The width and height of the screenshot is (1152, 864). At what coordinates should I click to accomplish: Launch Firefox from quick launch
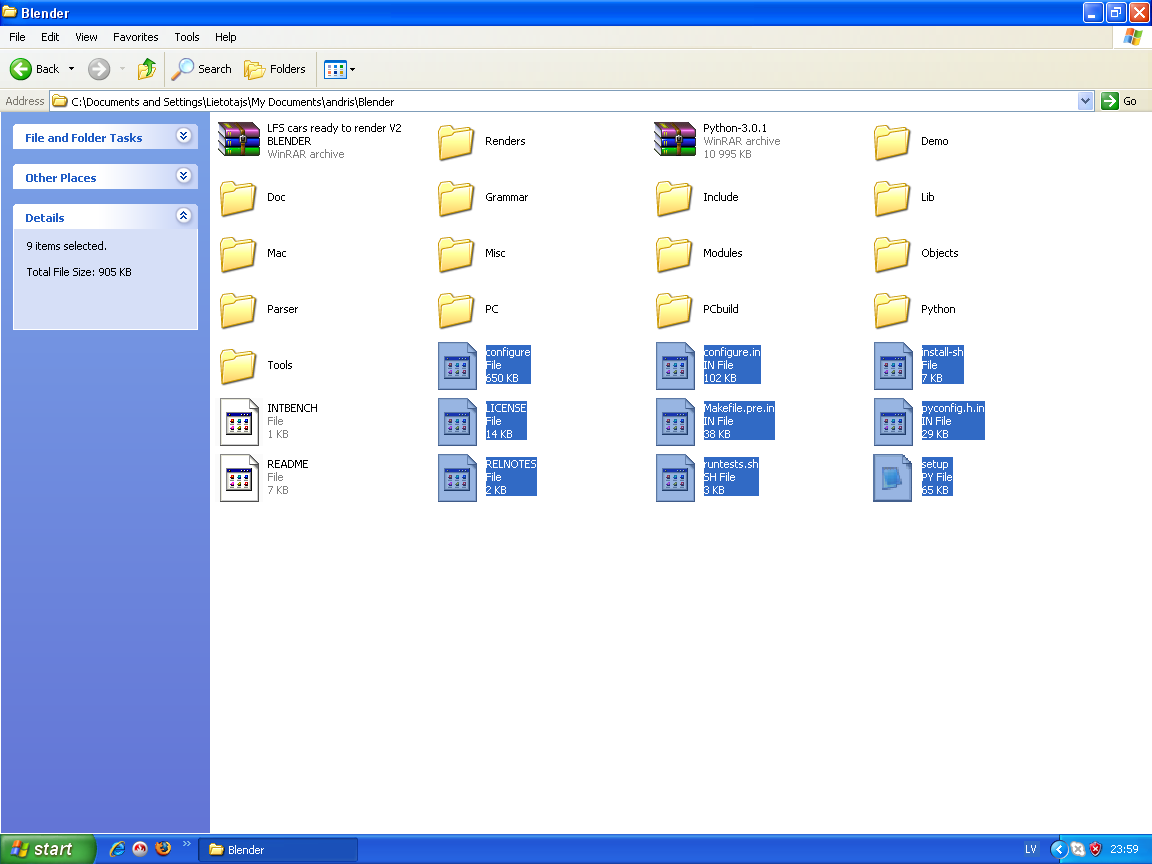point(163,849)
